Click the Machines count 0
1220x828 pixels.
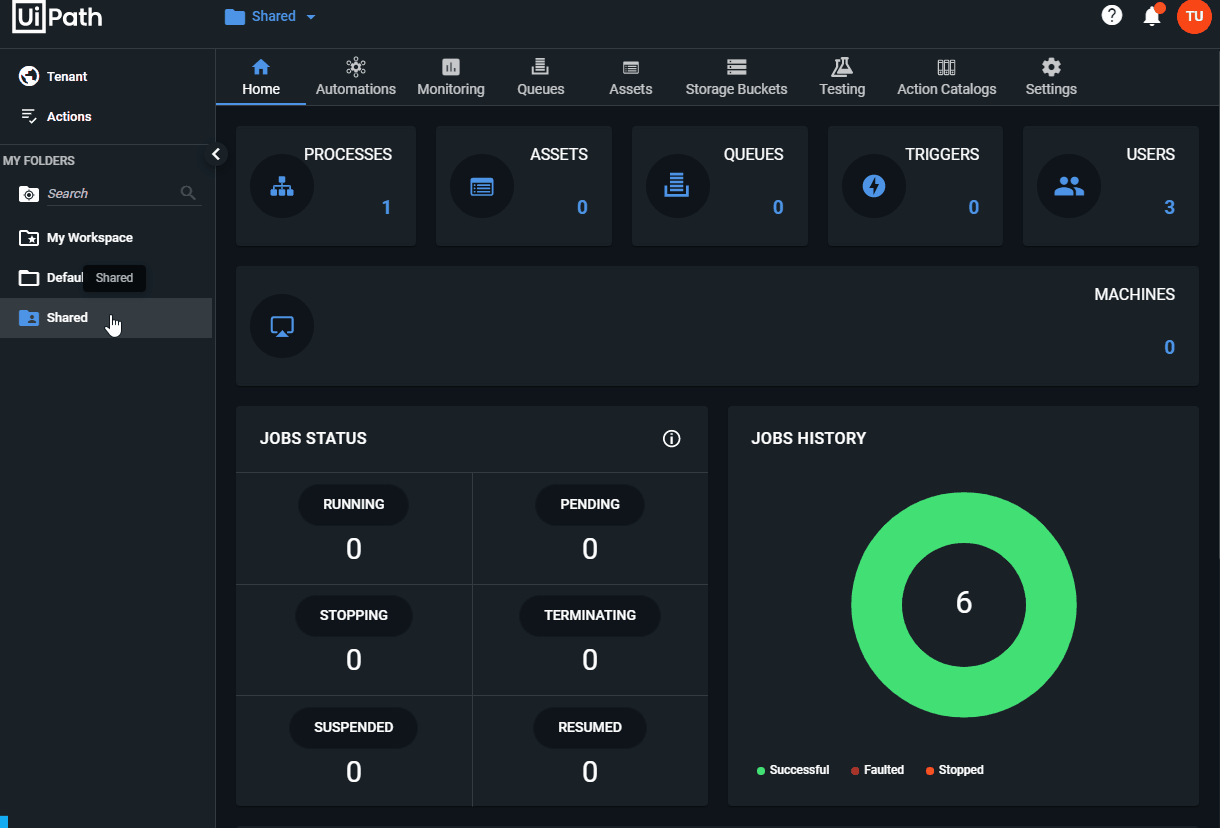(x=1169, y=348)
